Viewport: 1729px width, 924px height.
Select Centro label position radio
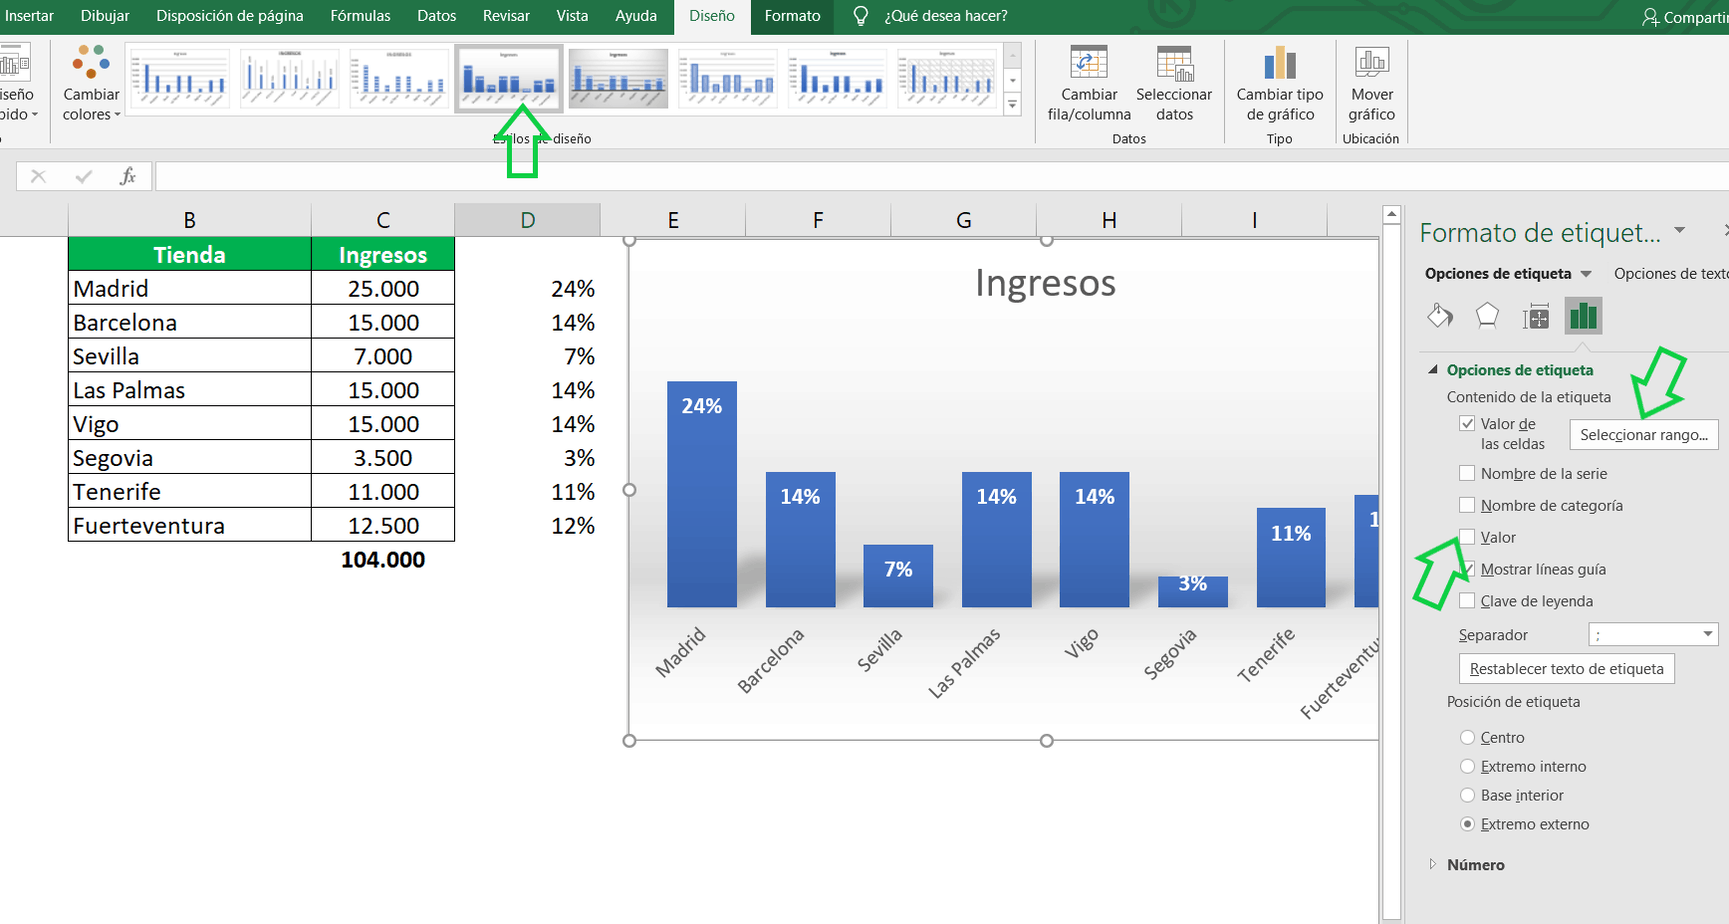pos(1467,737)
